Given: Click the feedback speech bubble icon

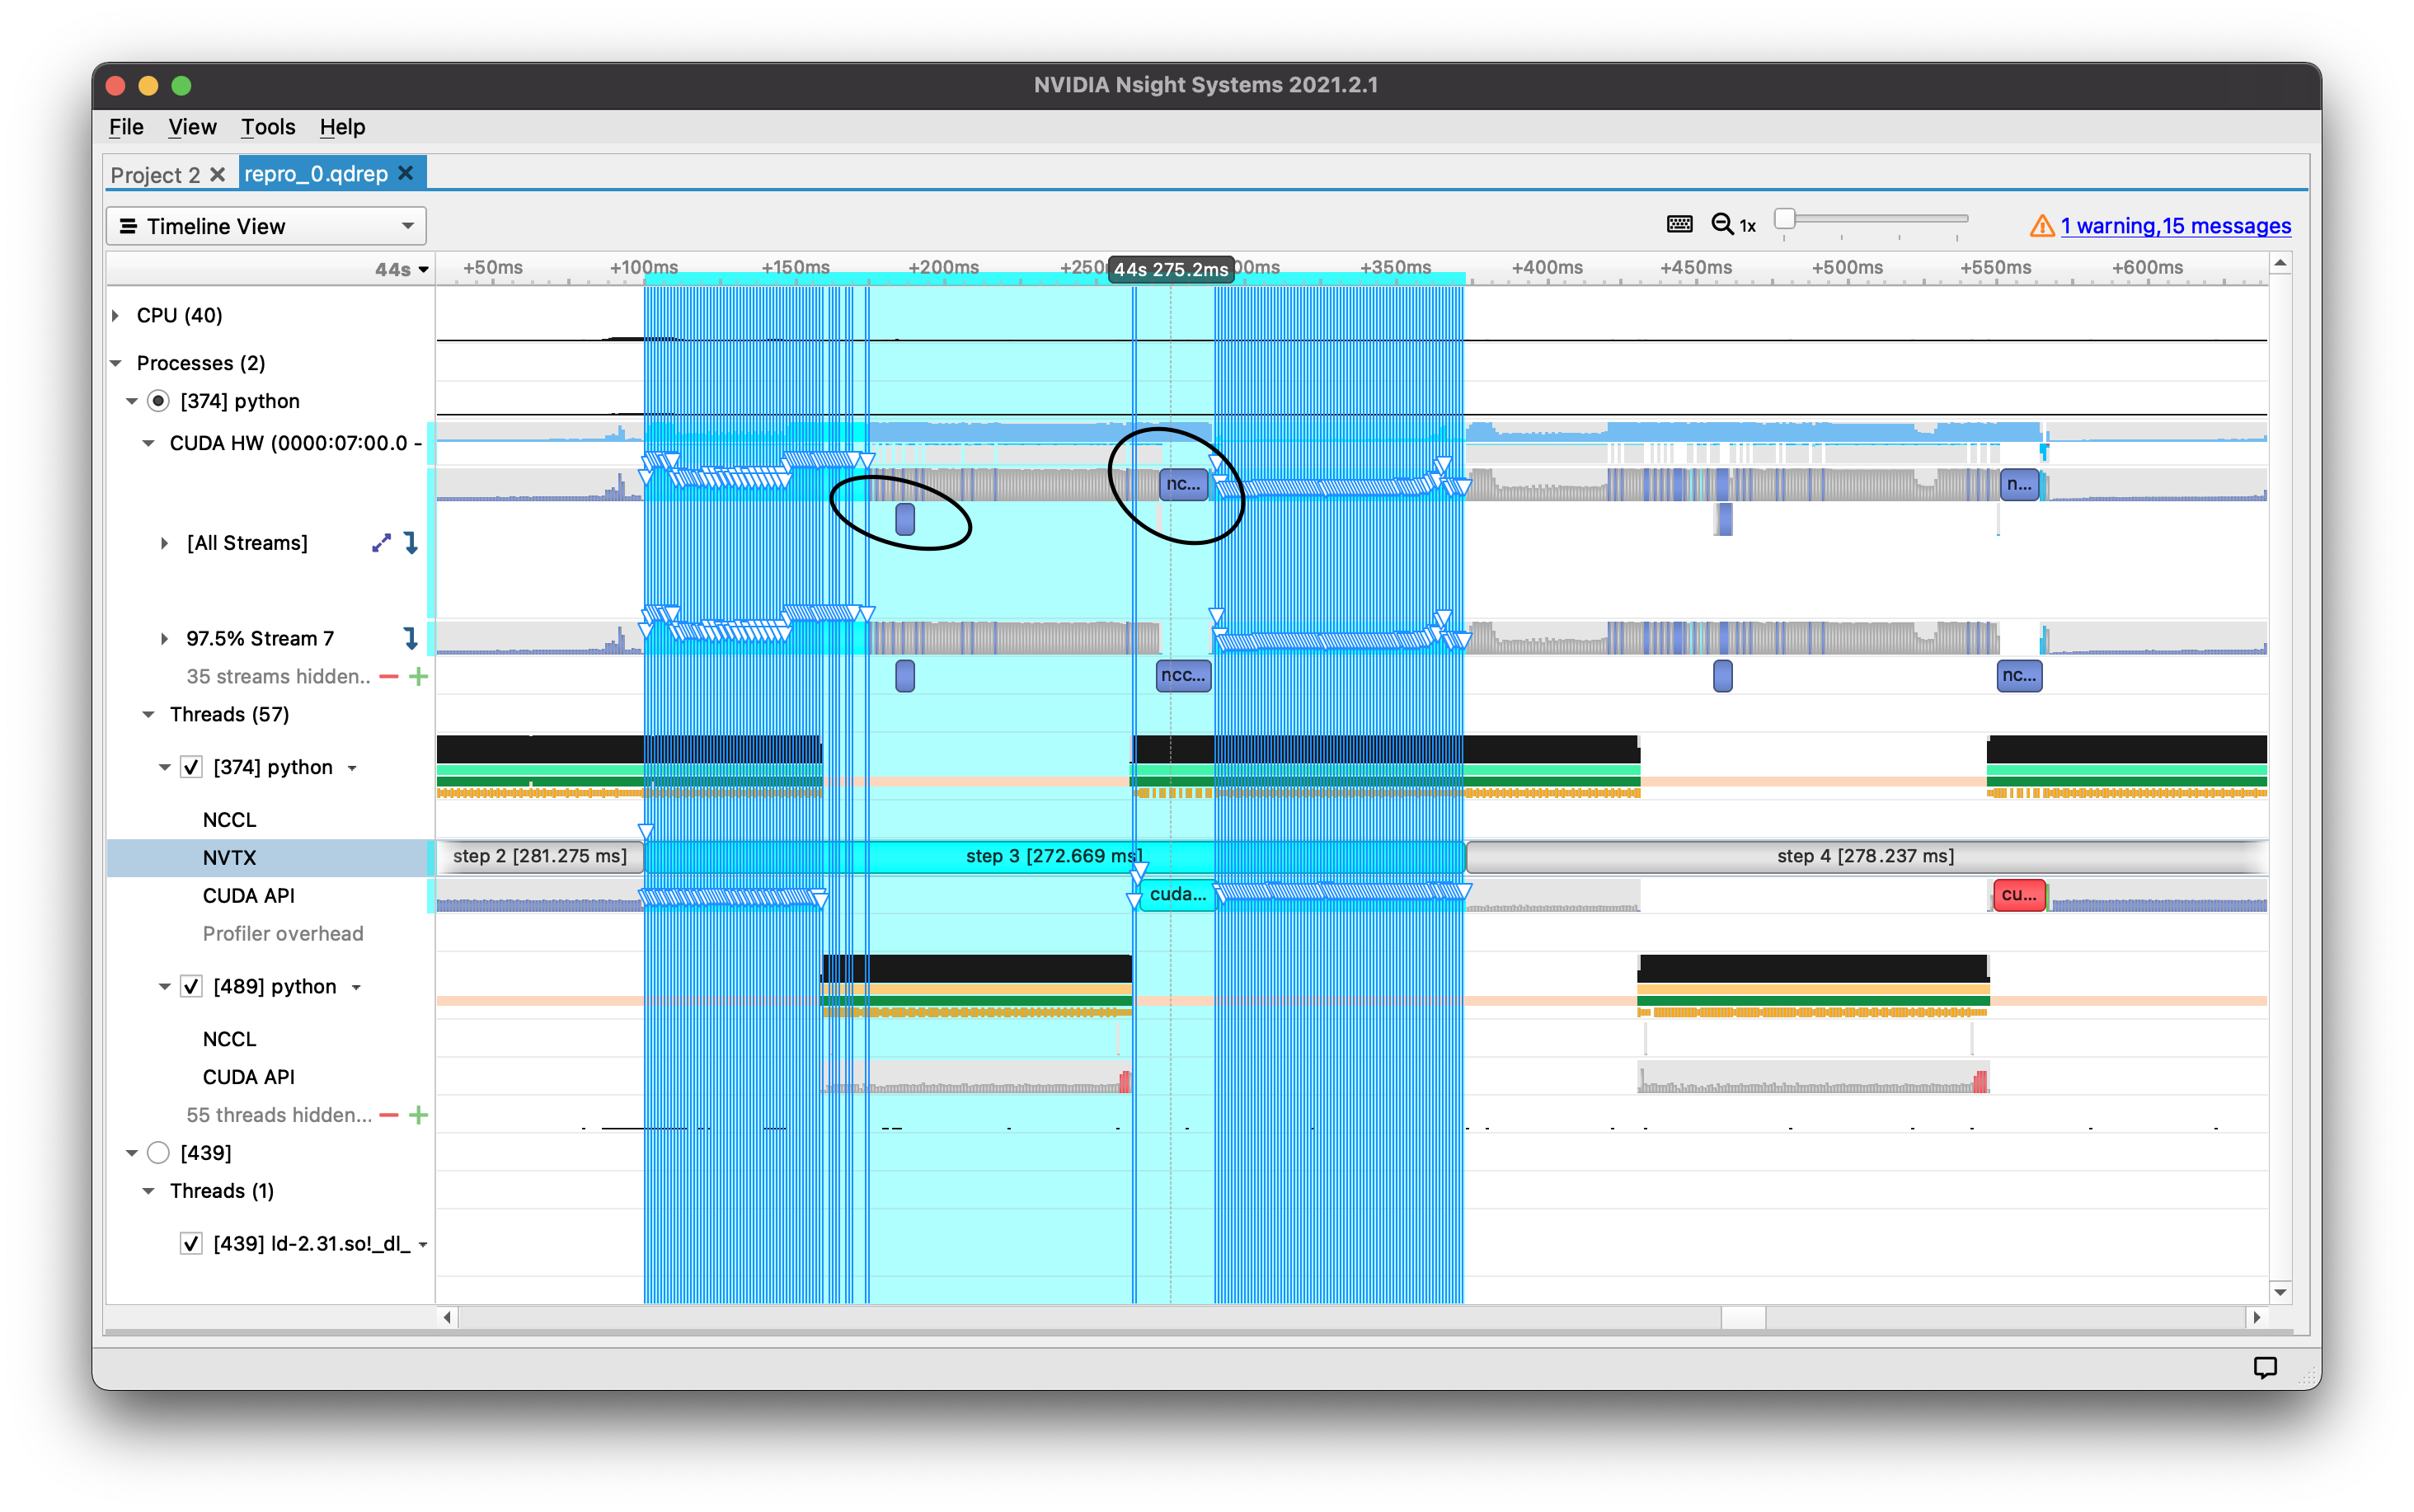Looking at the screenshot, I should [2264, 1367].
